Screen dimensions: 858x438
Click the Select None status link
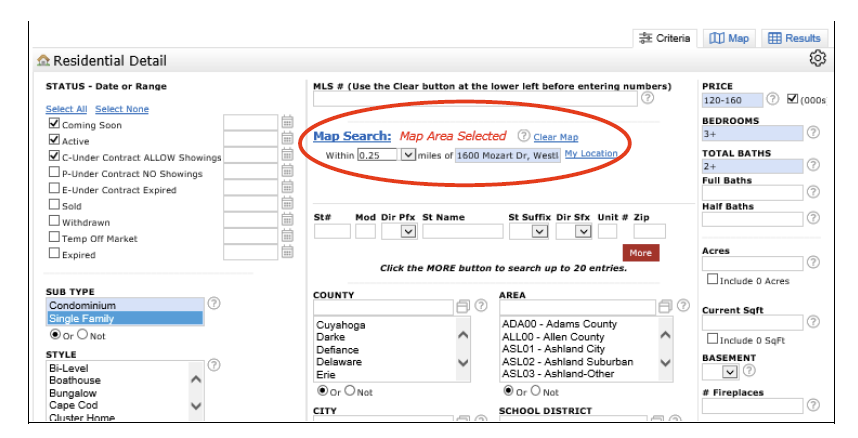coord(122,109)
